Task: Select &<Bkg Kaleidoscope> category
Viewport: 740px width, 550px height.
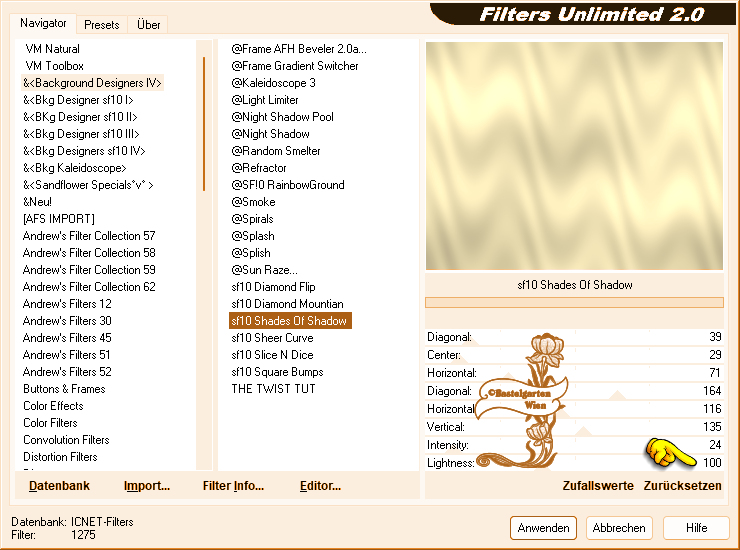Action: (x=75, y=168)
